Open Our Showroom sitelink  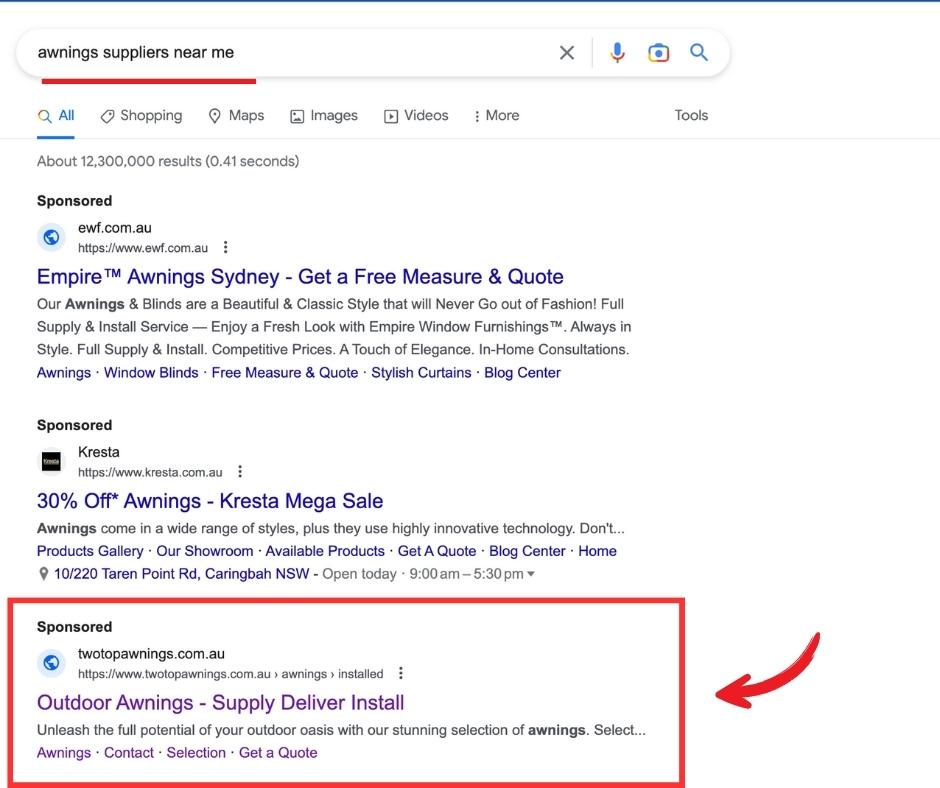tap(204, 551)
